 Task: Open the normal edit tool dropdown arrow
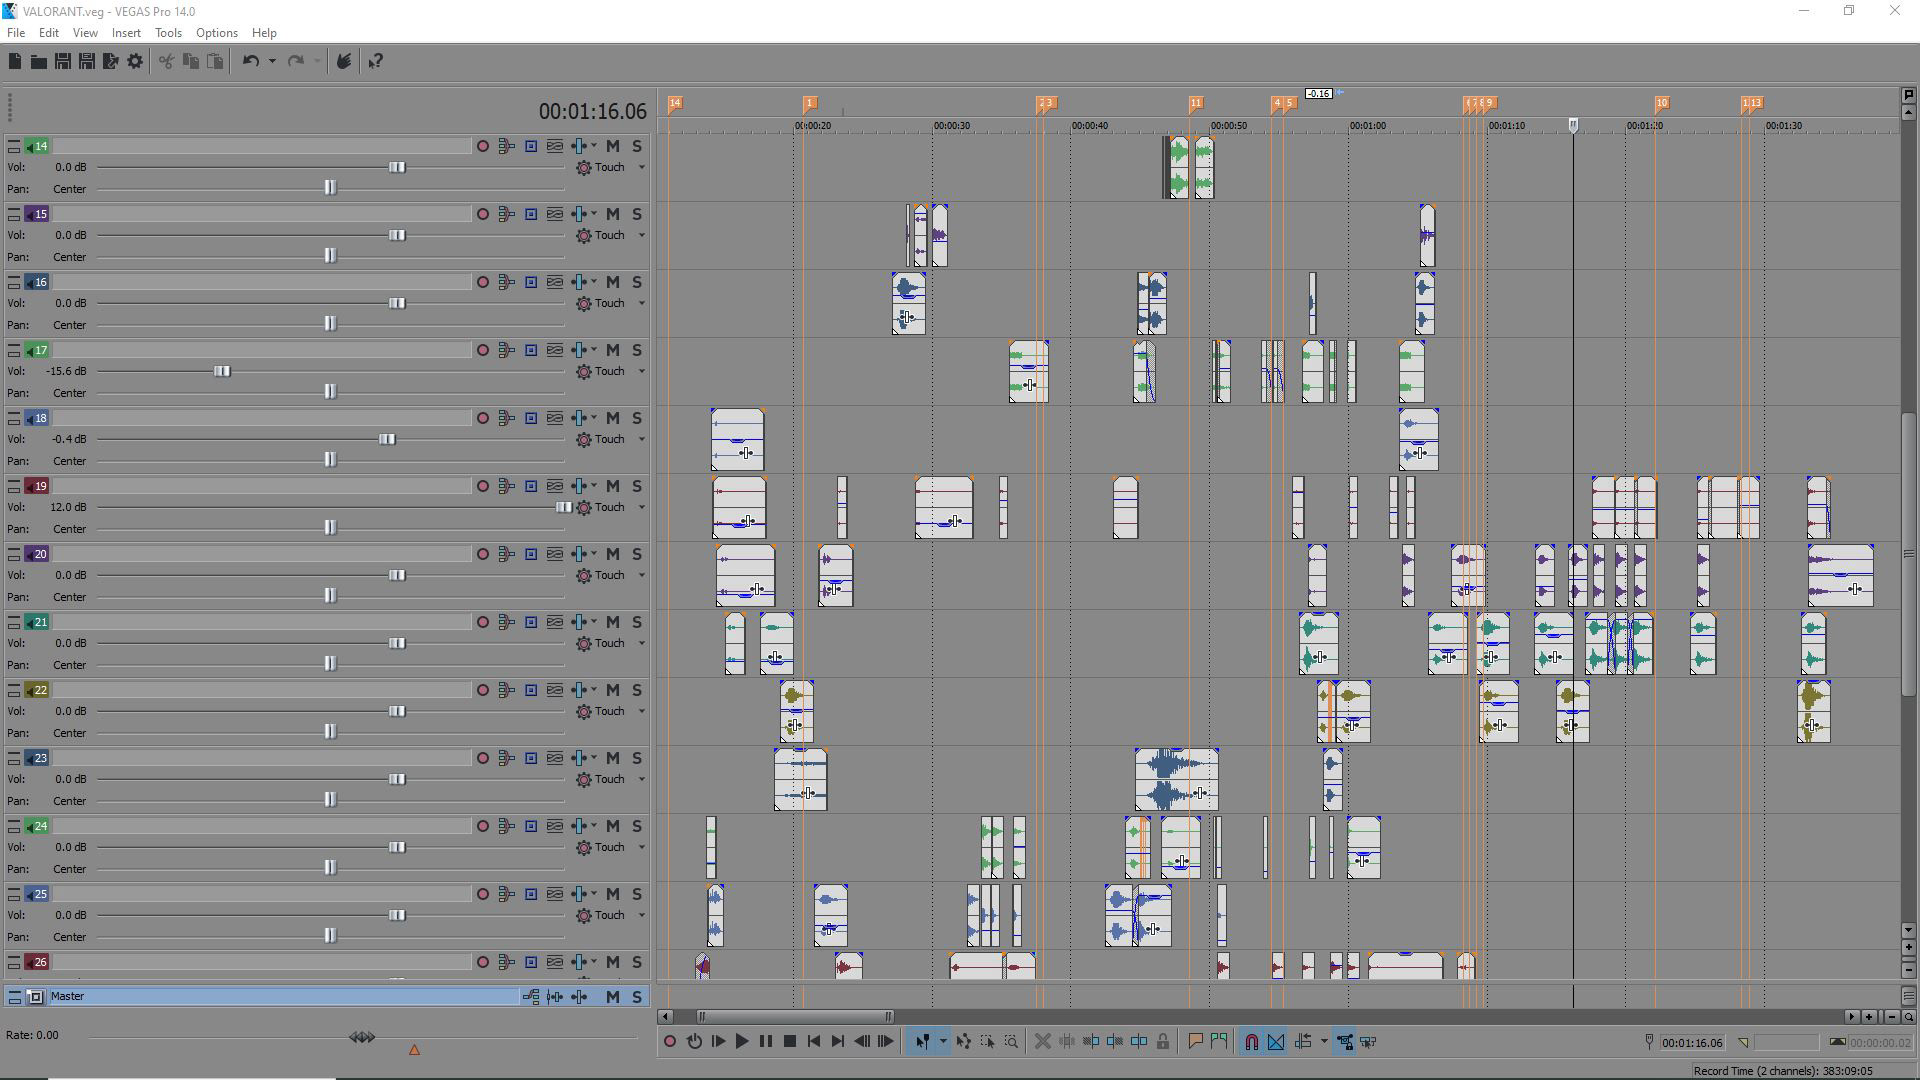click(x=942, y=1042)
